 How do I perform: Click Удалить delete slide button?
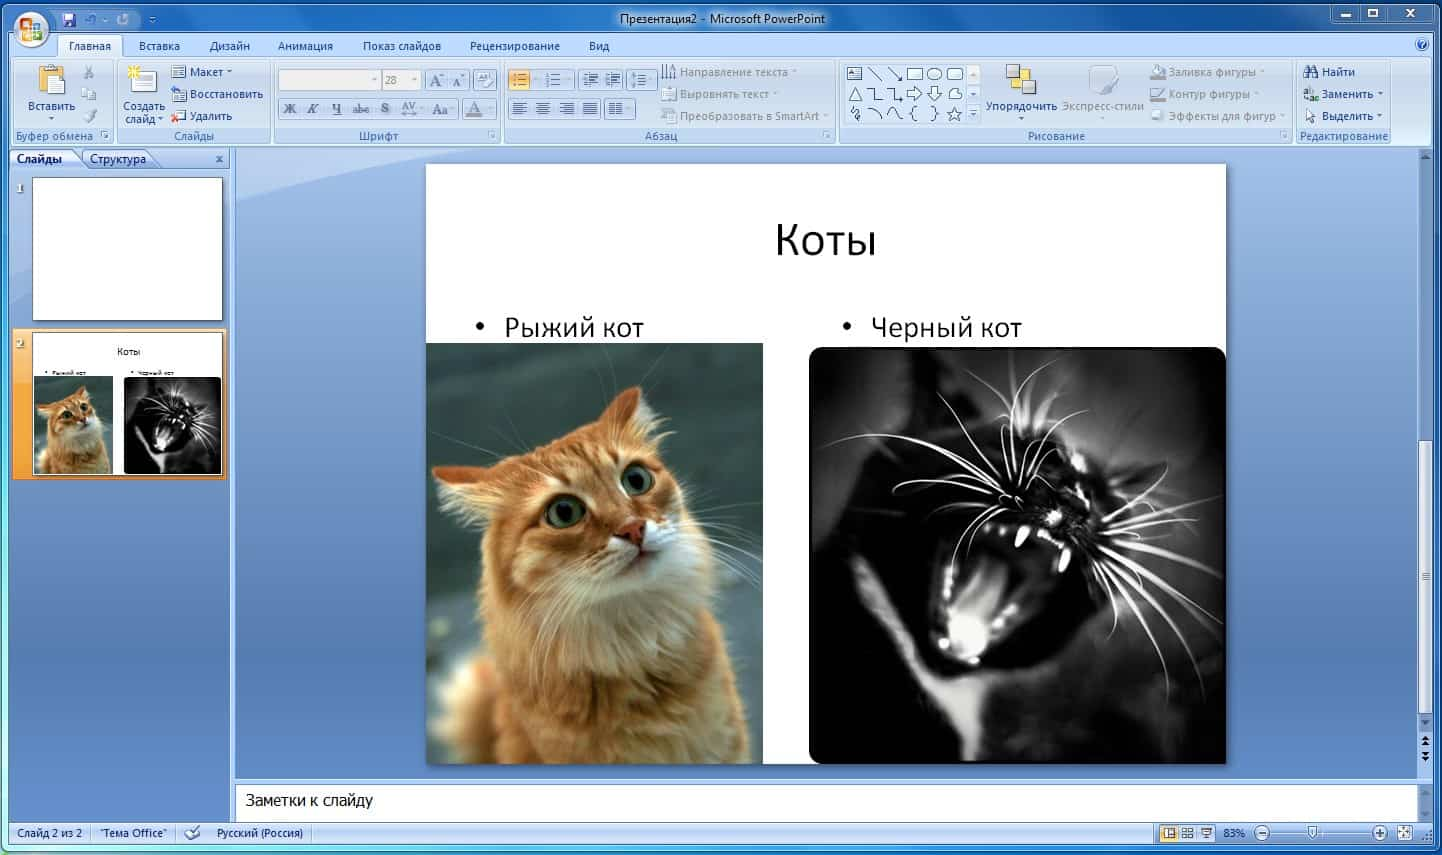[202, 116]
